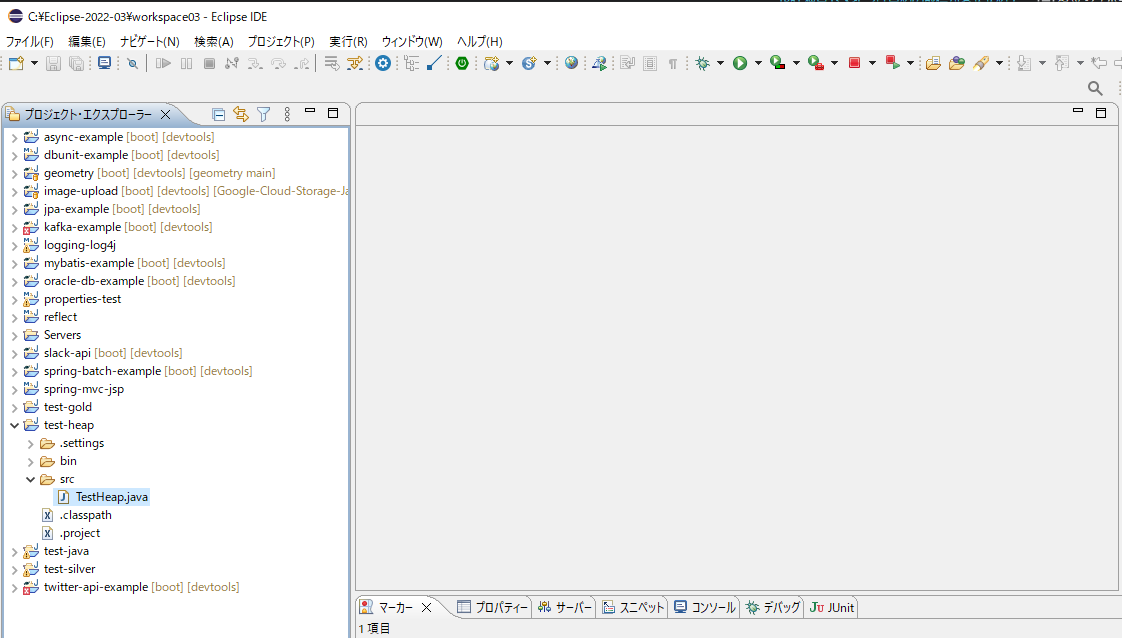Toggle the Filters and Customization funnel icon
Image resolution: width=1122 pixels, height=638 pixels.
coord(263,114)
